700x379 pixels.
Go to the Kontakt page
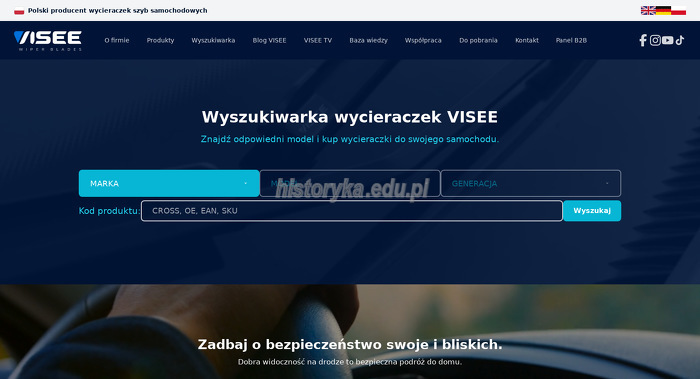[x=527, y=40]
